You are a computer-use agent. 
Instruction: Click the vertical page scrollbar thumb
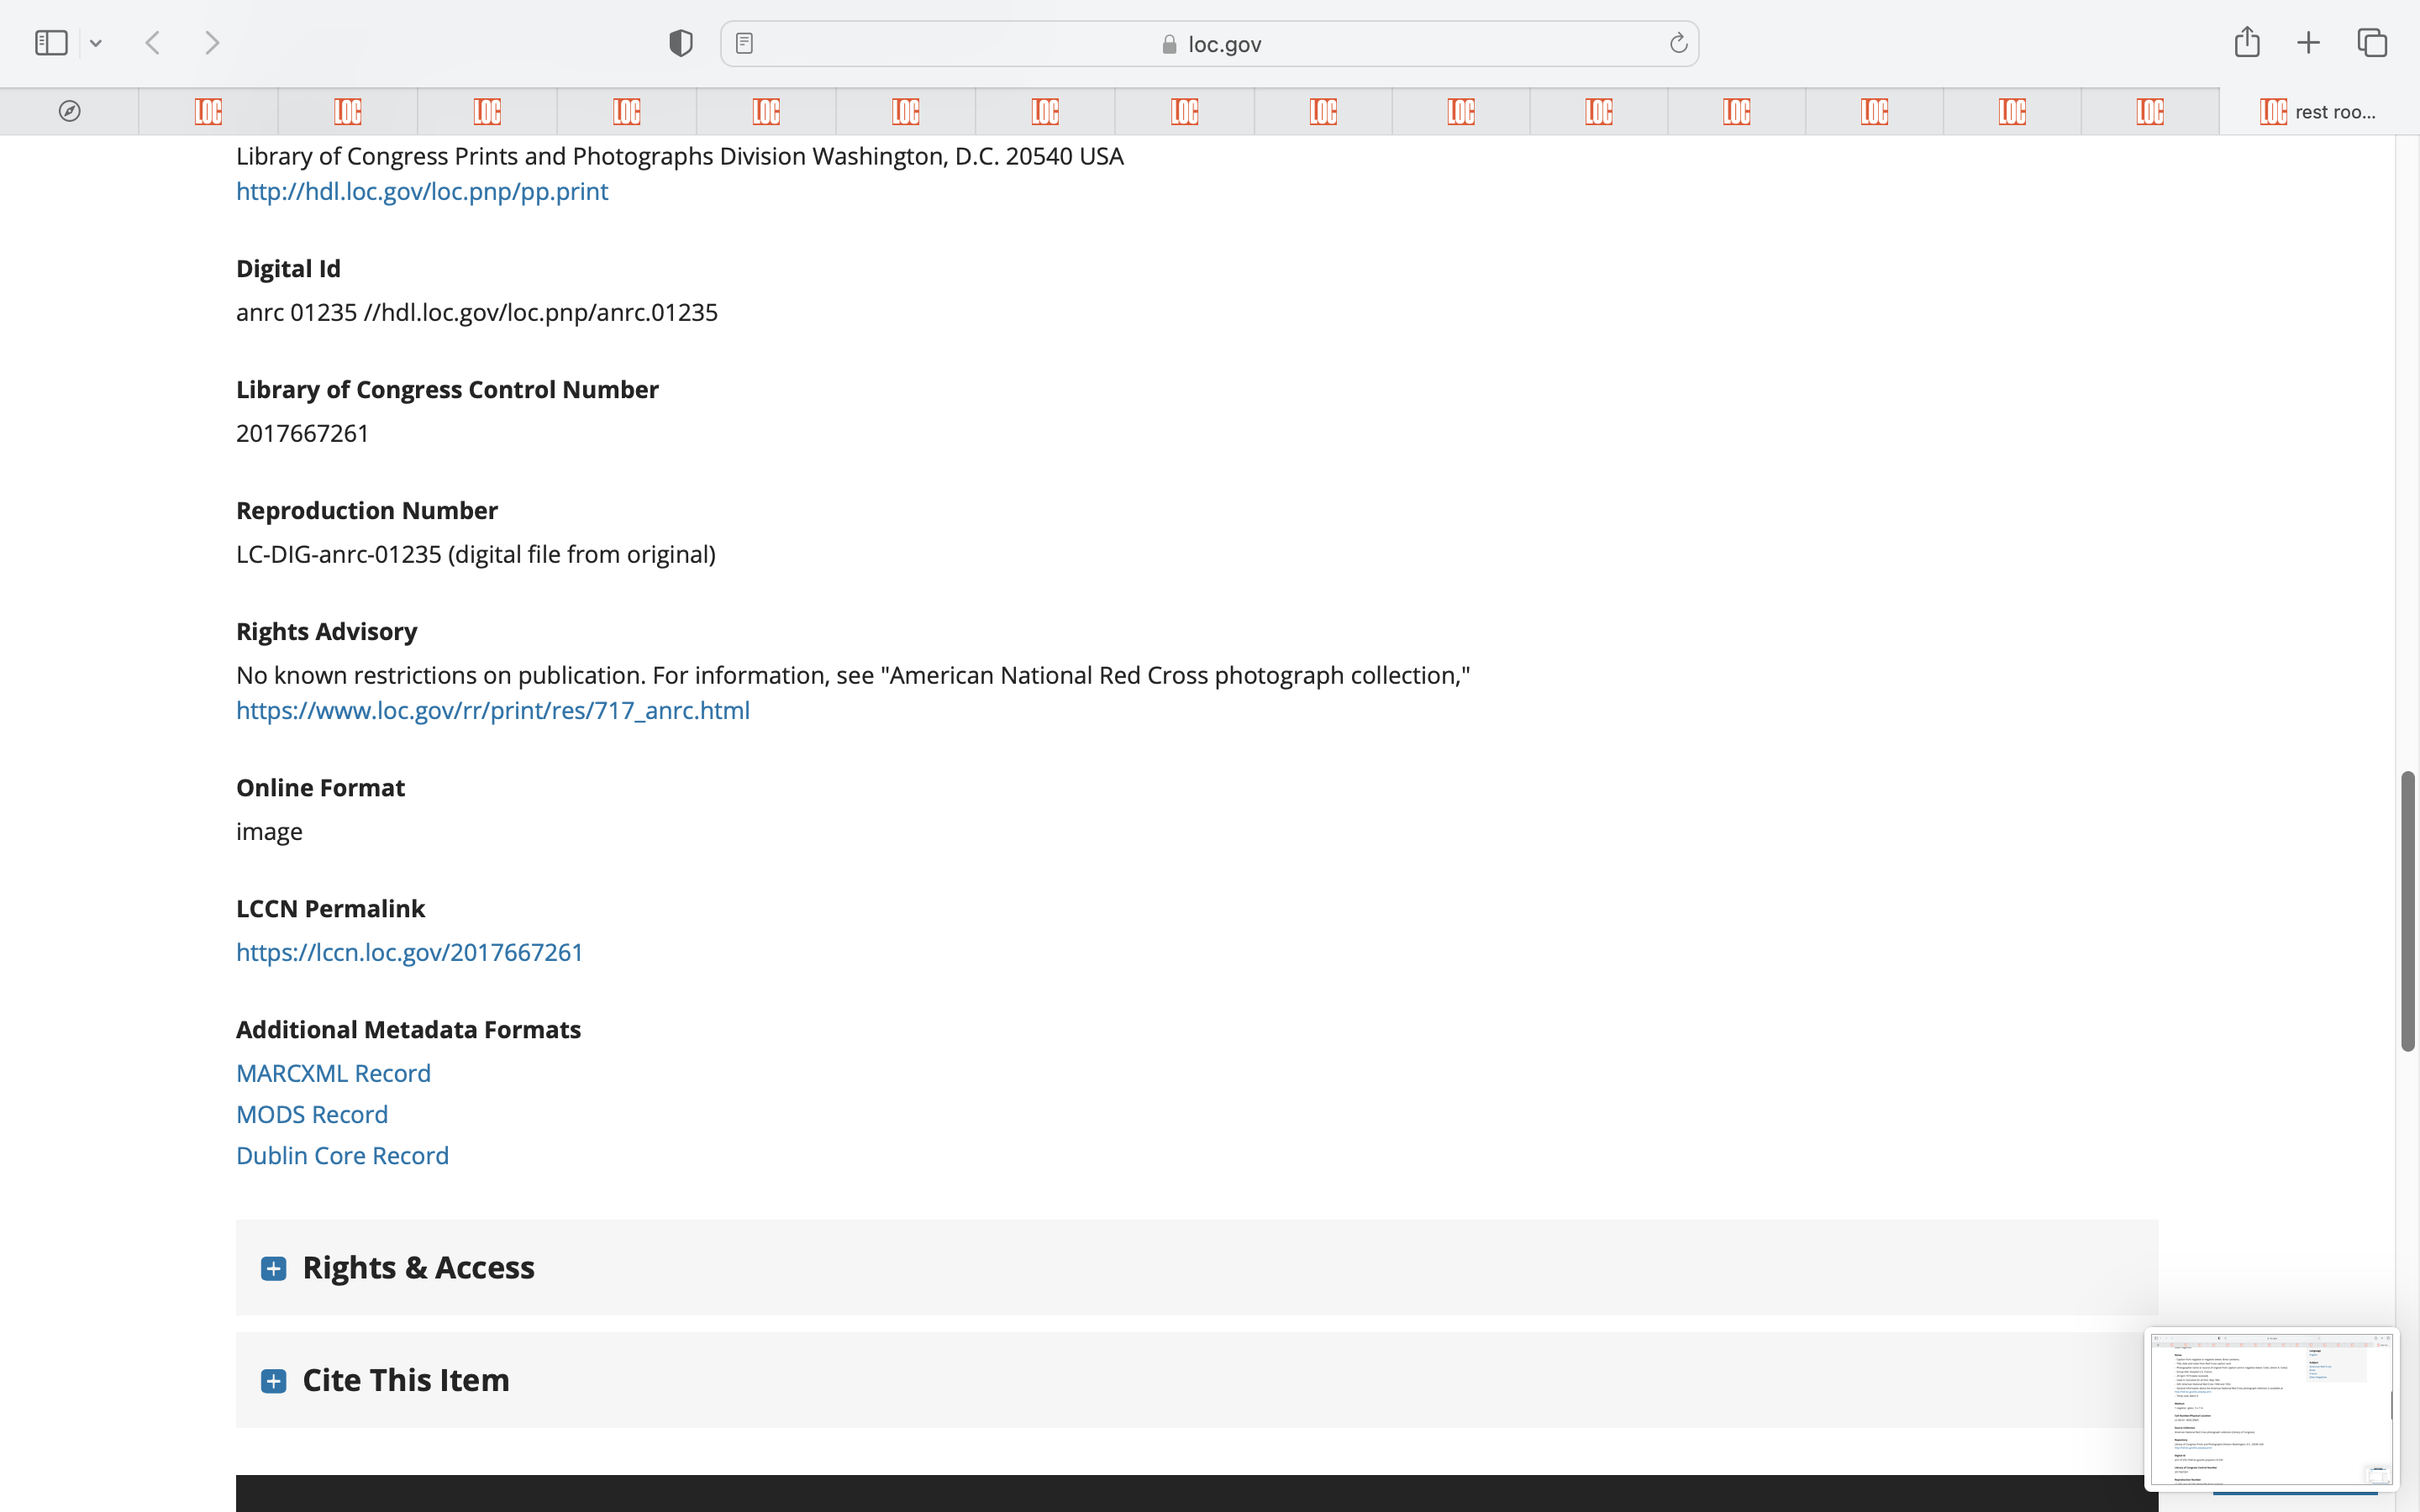pos(2408,910)
